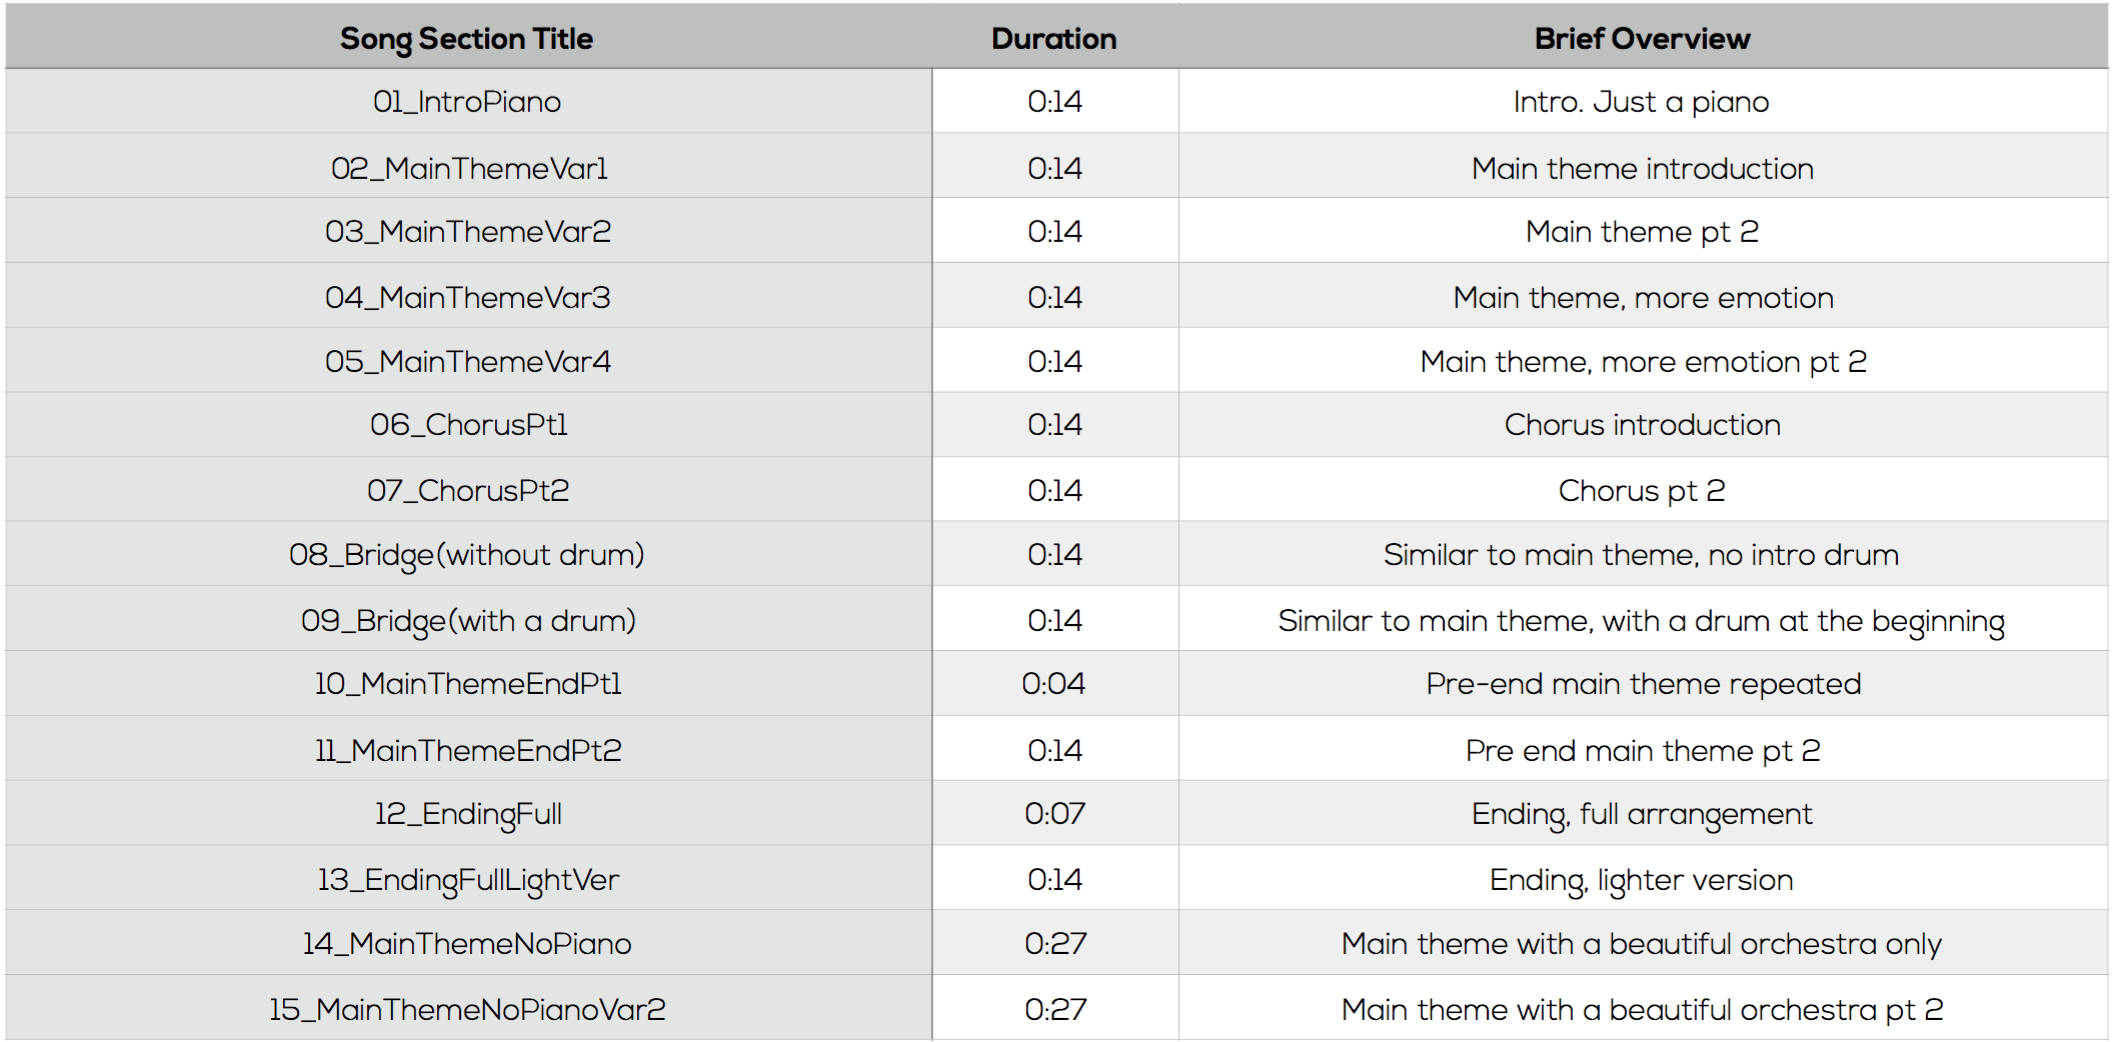Click the 0:27 duration for 14_MainThemeNoPiano
This screenshot has height=1042, width=2112.
1055,943
